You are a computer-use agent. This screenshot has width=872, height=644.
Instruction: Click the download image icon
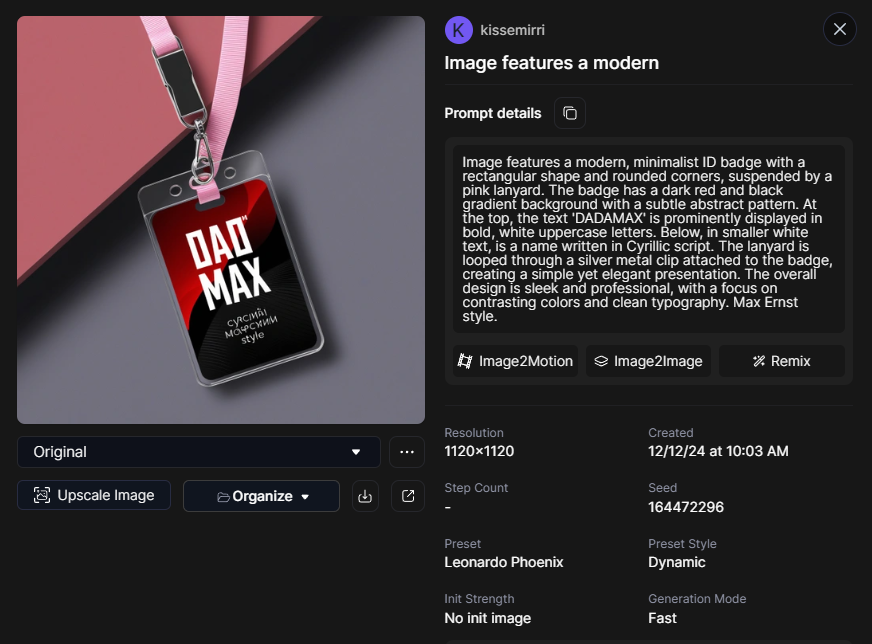(x=366, y=496)
